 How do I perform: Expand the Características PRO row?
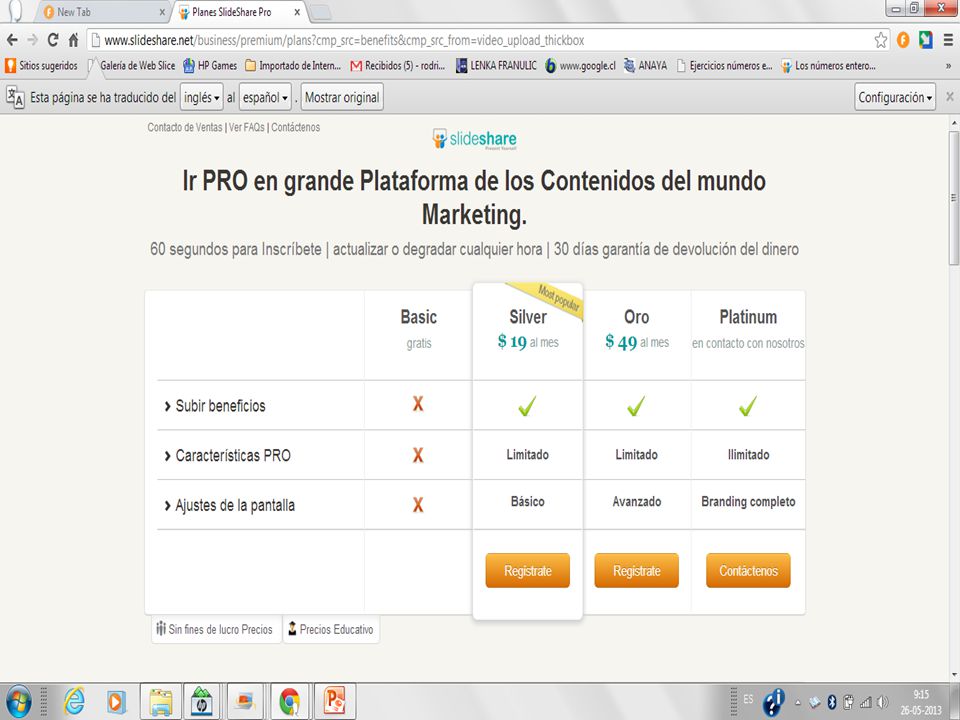pyautogui.click(x=227, y=456)
